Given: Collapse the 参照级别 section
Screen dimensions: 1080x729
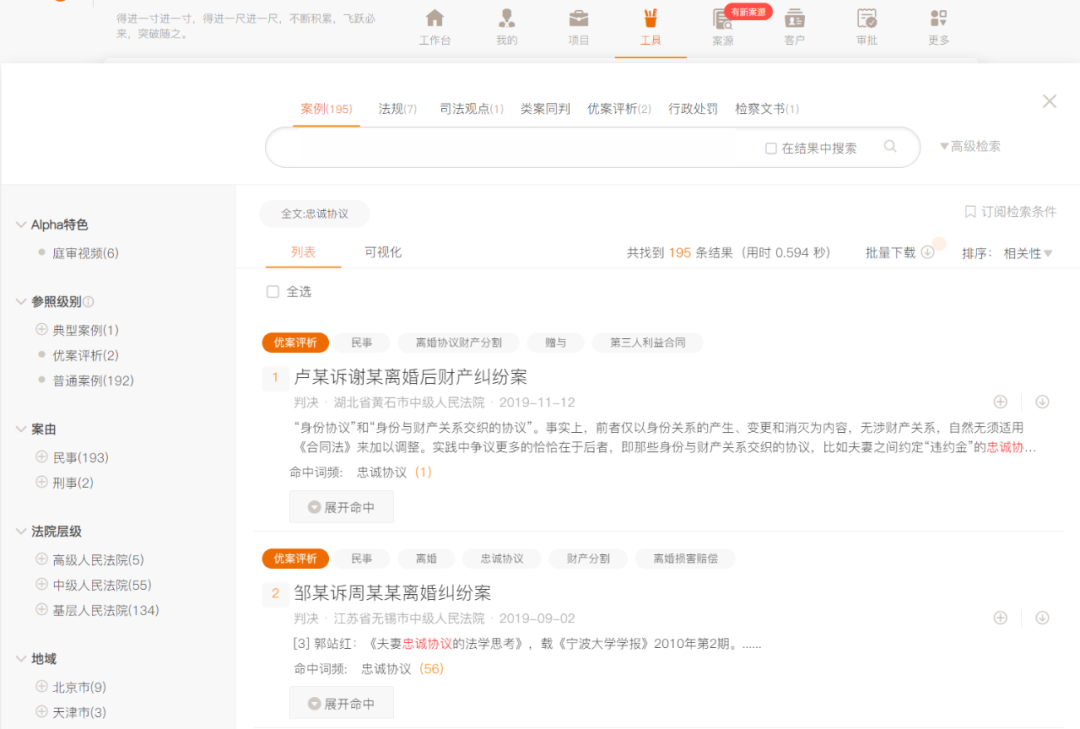Looking at the screenshot, I should (x=21, y=301).
